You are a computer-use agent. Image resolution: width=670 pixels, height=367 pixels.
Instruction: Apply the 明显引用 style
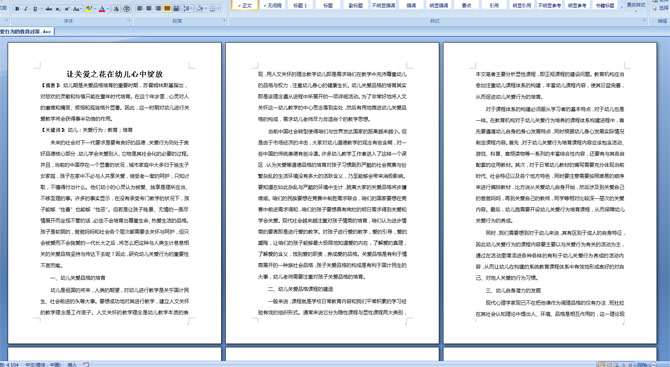click(x=522, y=5)
